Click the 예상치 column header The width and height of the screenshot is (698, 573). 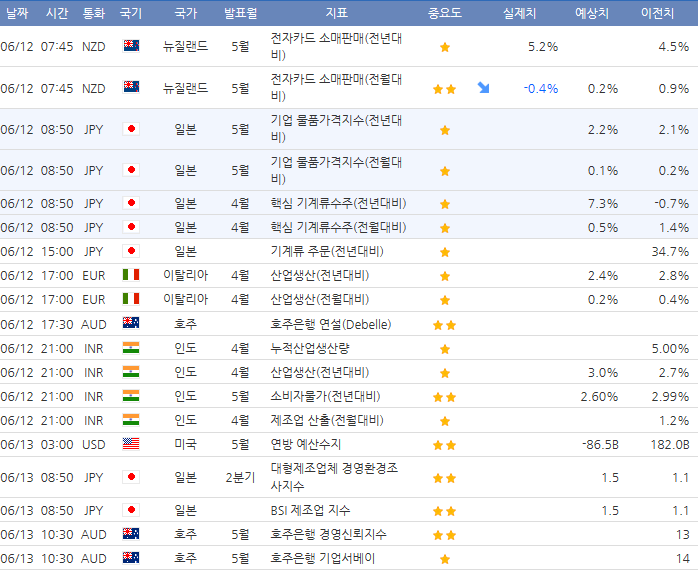coord(592,13)
